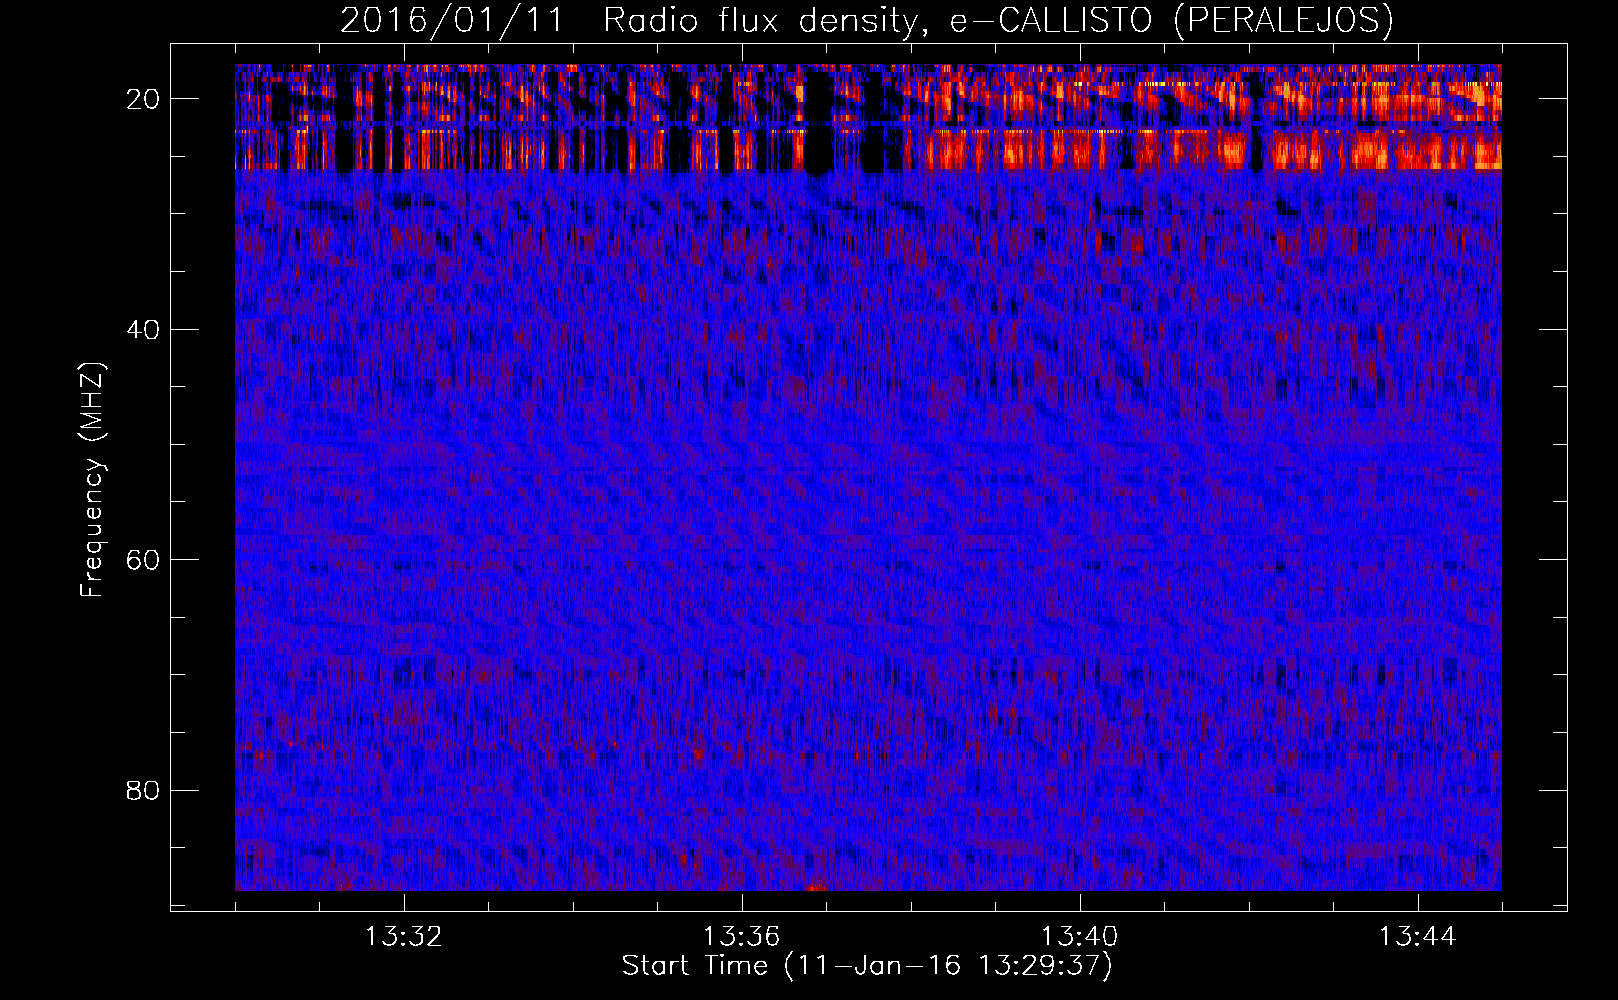This screenshot has height=1000, width=1618.
Task: Click the 60 MHz frequency tick label
Action: (143, 559)
